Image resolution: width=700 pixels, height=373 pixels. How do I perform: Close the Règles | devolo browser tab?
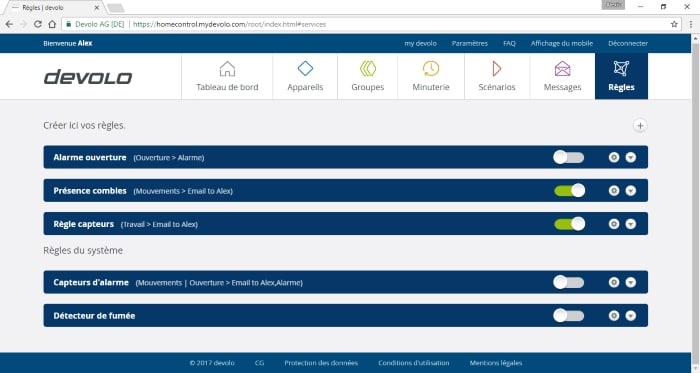point(97,8)
